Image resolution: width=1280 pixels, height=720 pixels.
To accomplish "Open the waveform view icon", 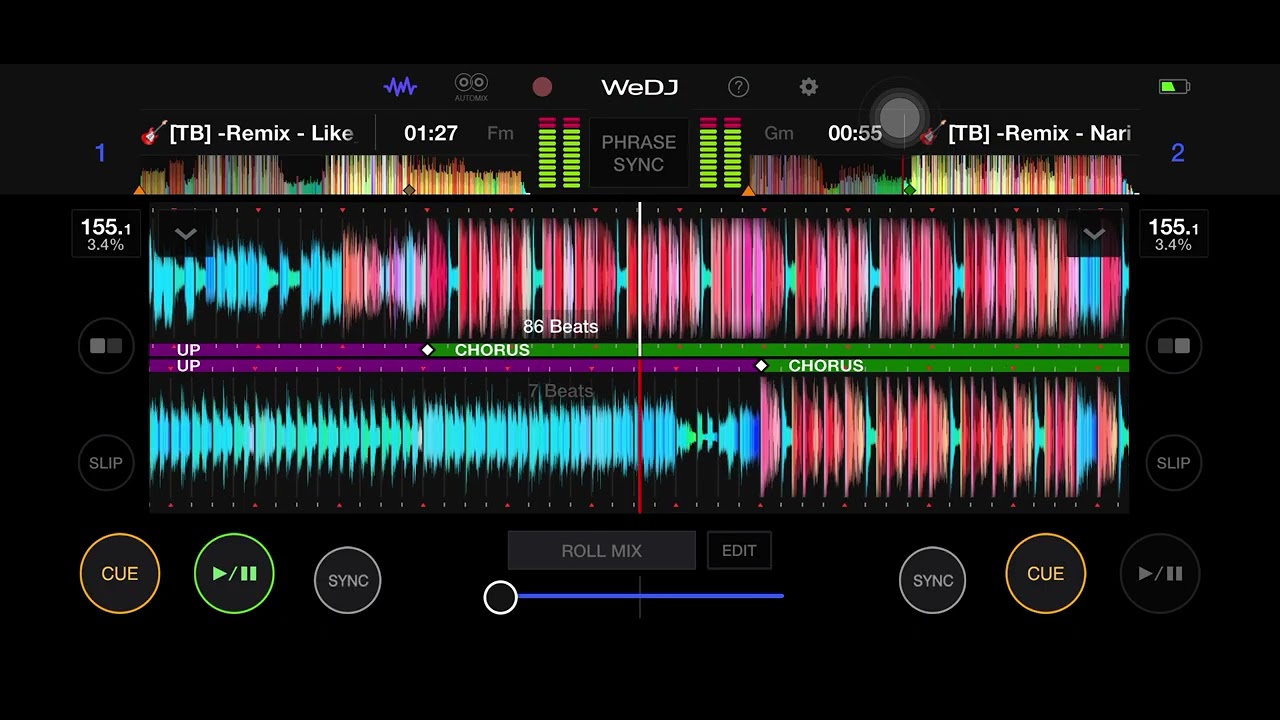I will [x=400, y=87].
